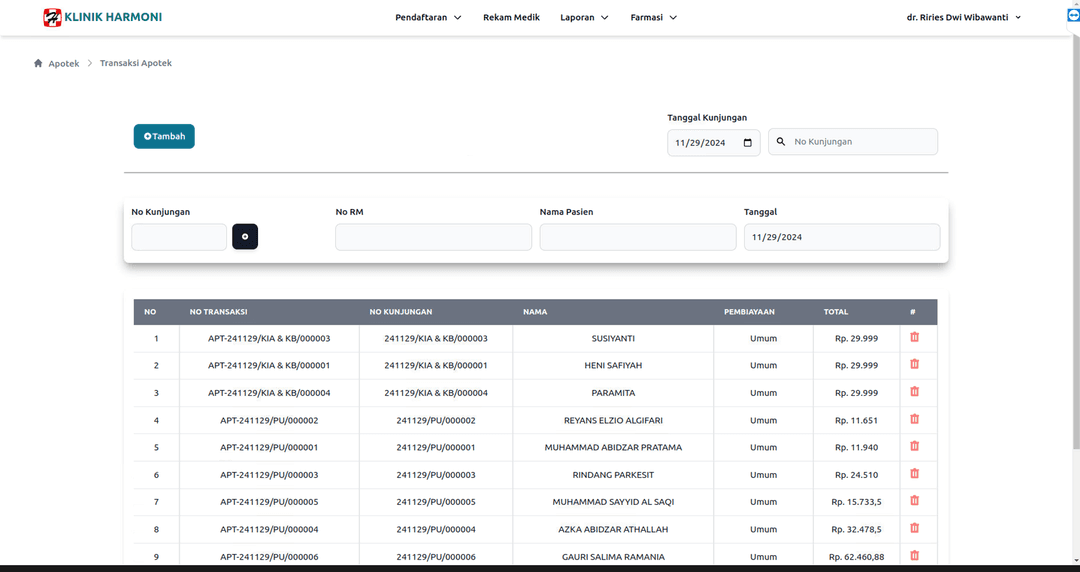Focus the Tanggal Kunjungan date field
Image resolution: width=1080 pixels, height=572 pixels.
click(x=714, y=143)
